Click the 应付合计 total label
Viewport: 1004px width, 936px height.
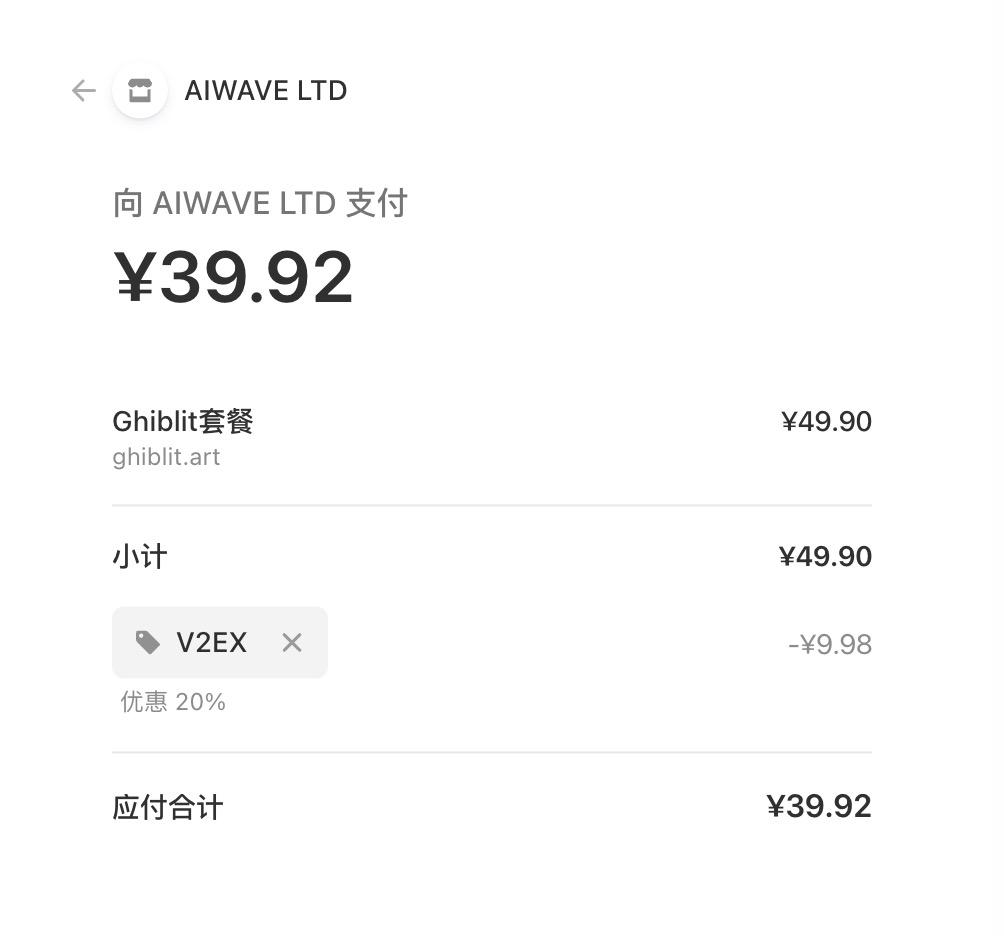[x=168, y=807]
